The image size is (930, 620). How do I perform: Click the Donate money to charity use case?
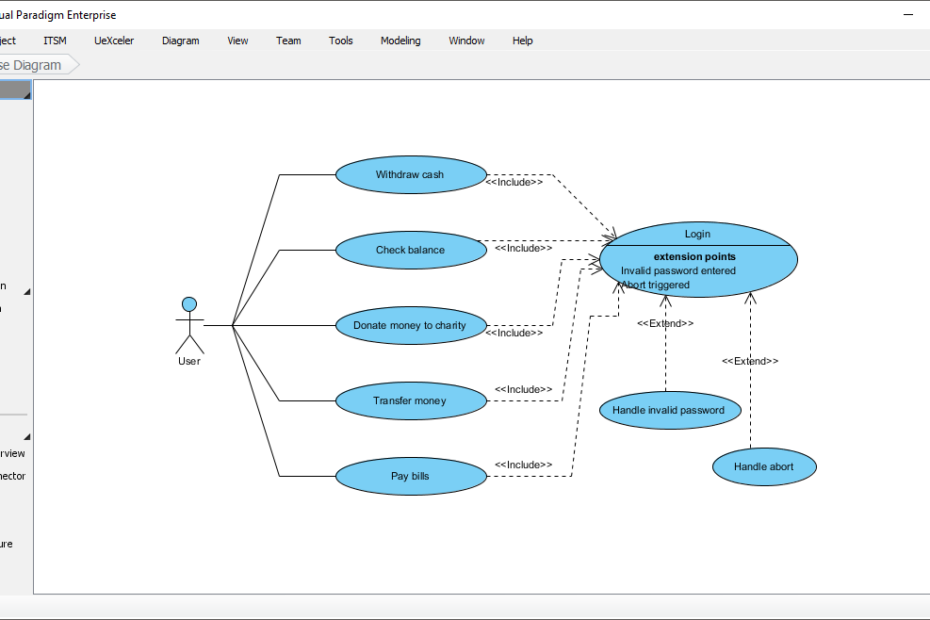tap(411, 325)
